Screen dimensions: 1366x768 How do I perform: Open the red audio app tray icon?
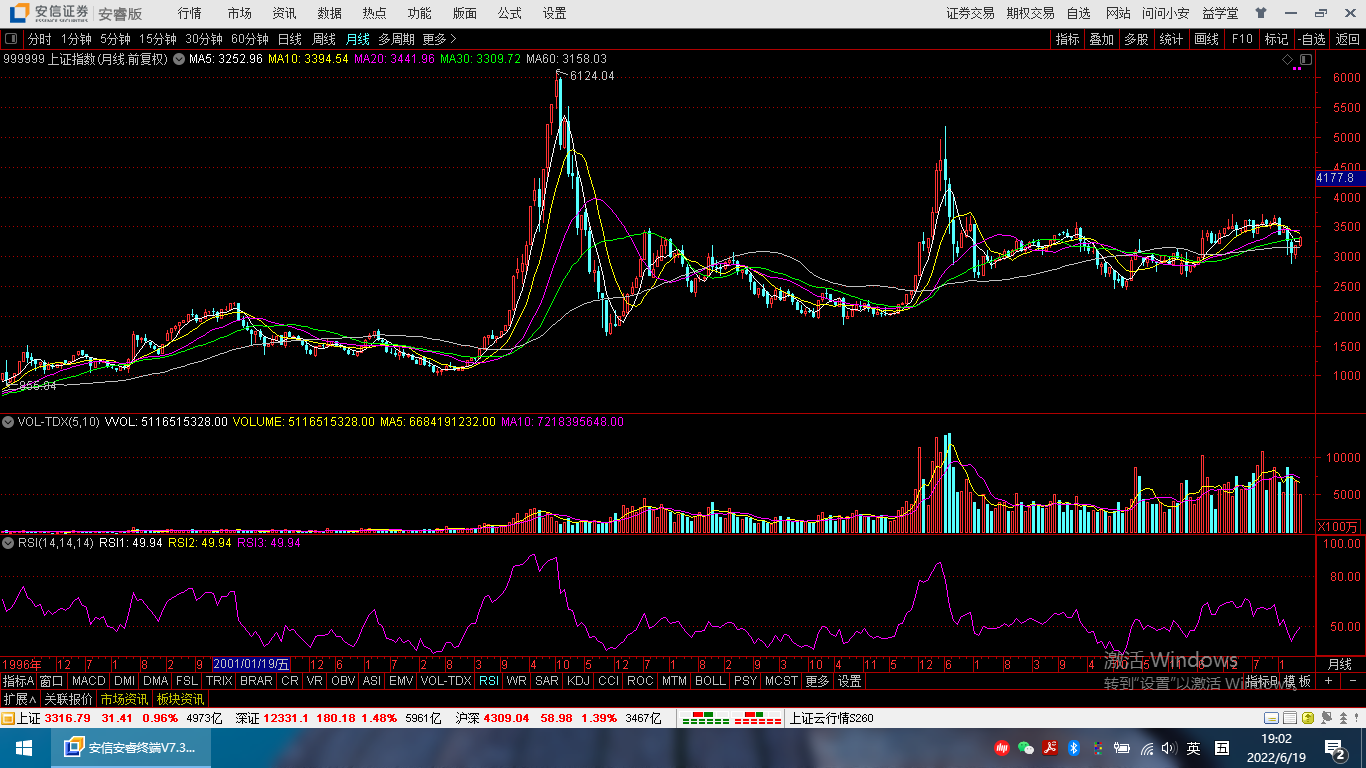[x=1002, y=748]
